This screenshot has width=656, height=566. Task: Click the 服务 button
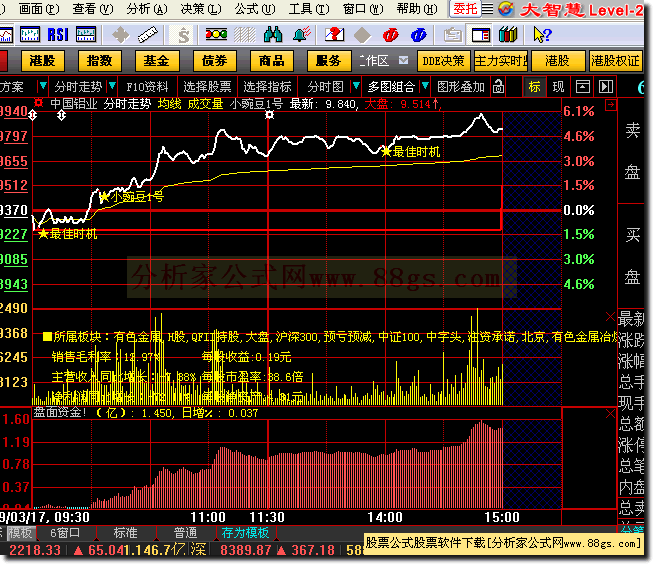(329, 61)
